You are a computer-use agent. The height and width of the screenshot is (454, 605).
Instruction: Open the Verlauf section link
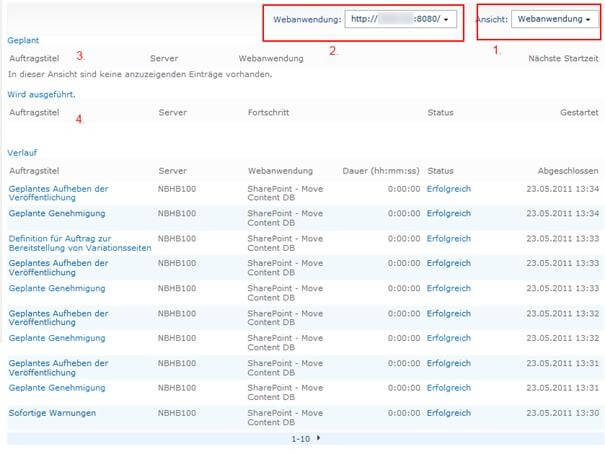tap(24, 154)
